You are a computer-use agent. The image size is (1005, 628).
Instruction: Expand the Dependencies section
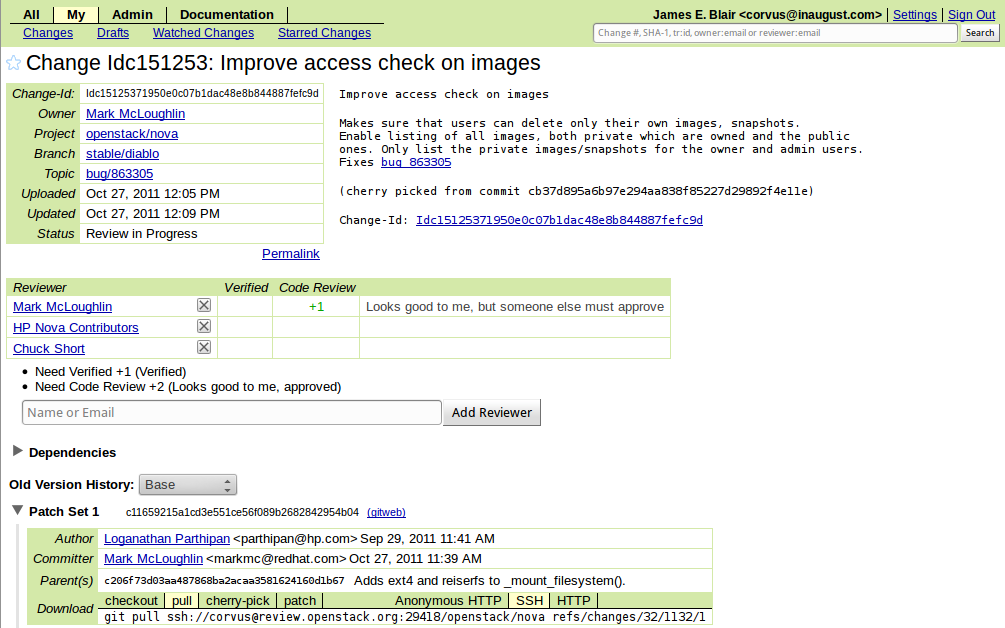click(x=18, y=452)
